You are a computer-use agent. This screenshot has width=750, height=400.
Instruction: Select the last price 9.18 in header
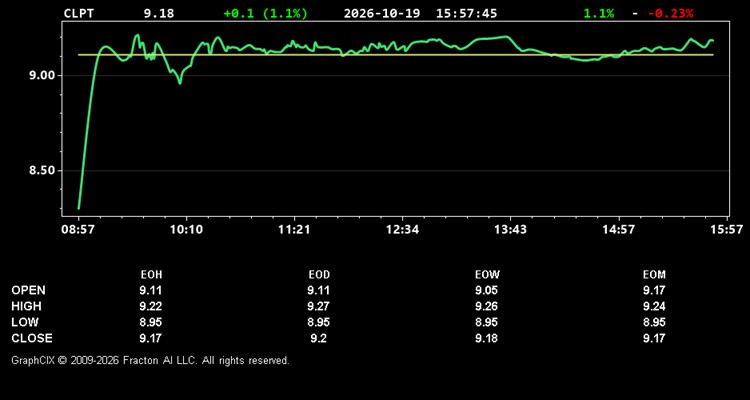coord(159,13)
